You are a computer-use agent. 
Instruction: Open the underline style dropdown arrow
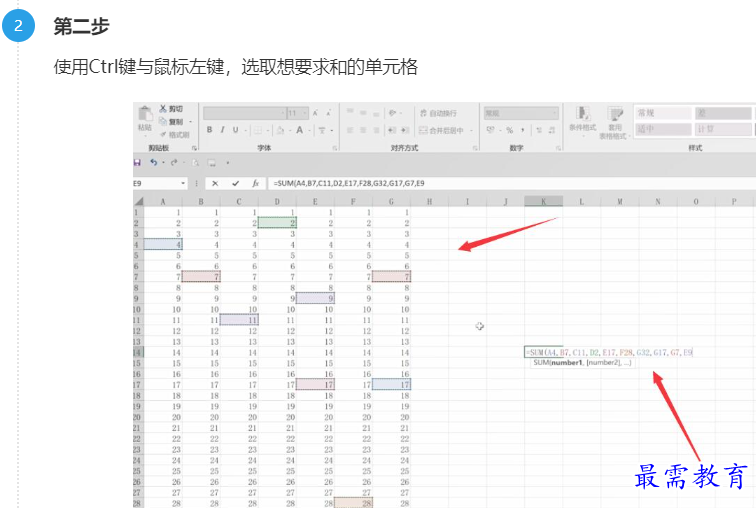pyautogui.click(x=245, y=130)
